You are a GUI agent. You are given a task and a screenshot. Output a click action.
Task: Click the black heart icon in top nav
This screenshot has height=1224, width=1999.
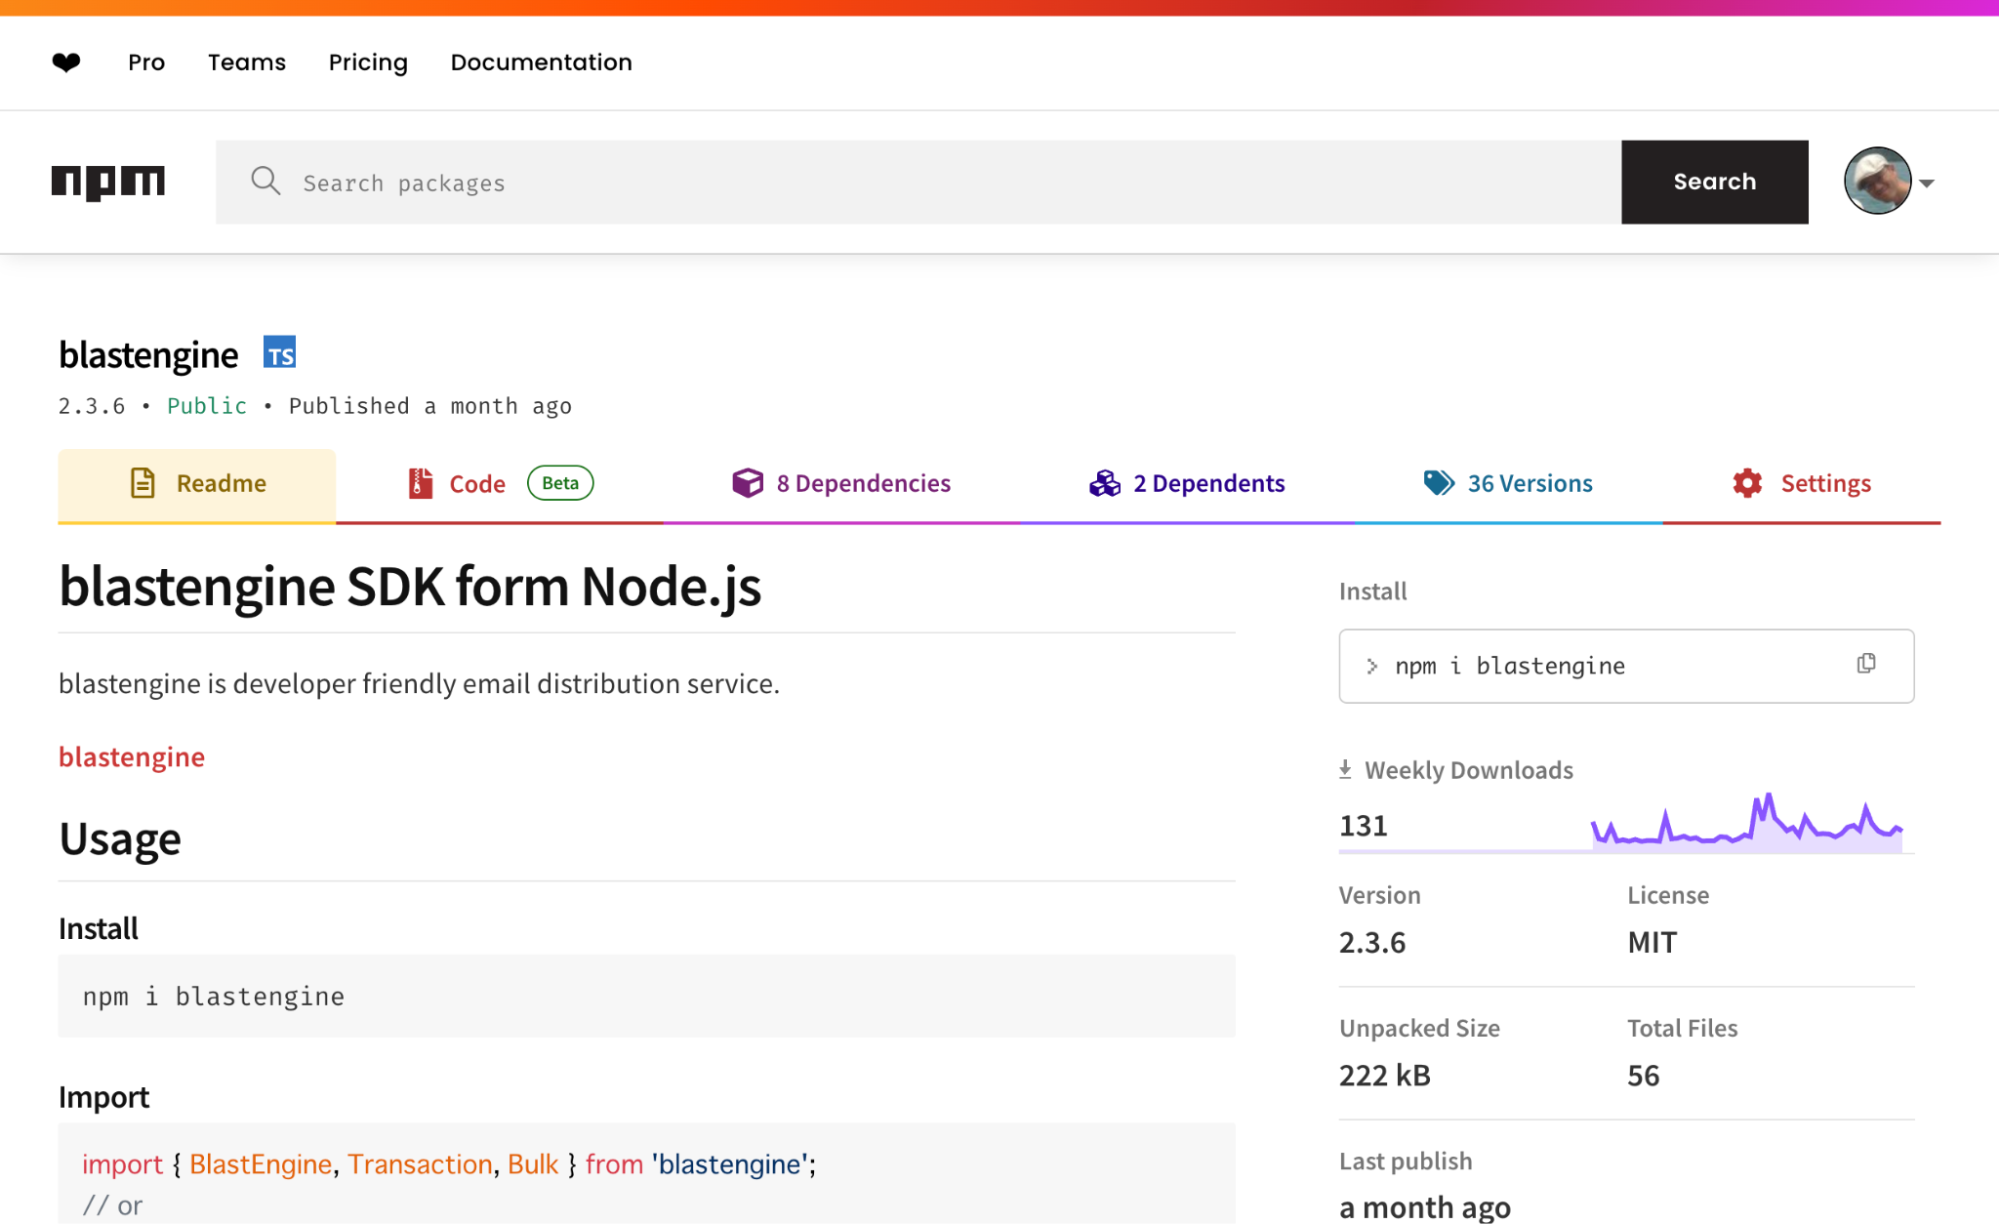(x=66, y=63)
